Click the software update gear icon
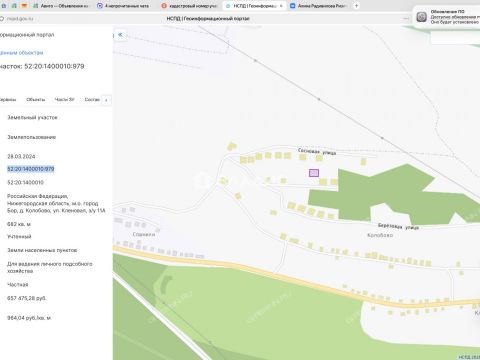The height and width of the screenshot is (360, 480). (x=421, y=17)
